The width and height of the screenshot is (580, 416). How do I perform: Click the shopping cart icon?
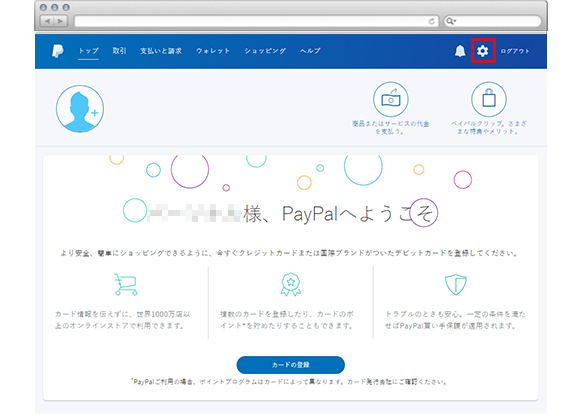[126, 284]
